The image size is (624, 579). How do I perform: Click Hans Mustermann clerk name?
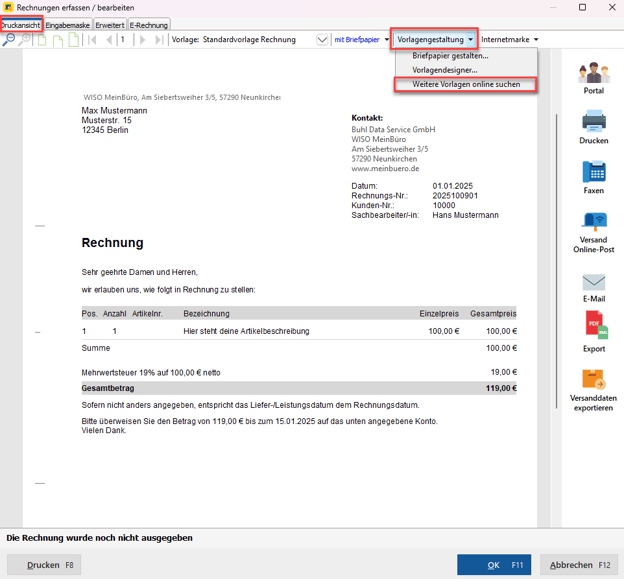(x=465, y=215)
